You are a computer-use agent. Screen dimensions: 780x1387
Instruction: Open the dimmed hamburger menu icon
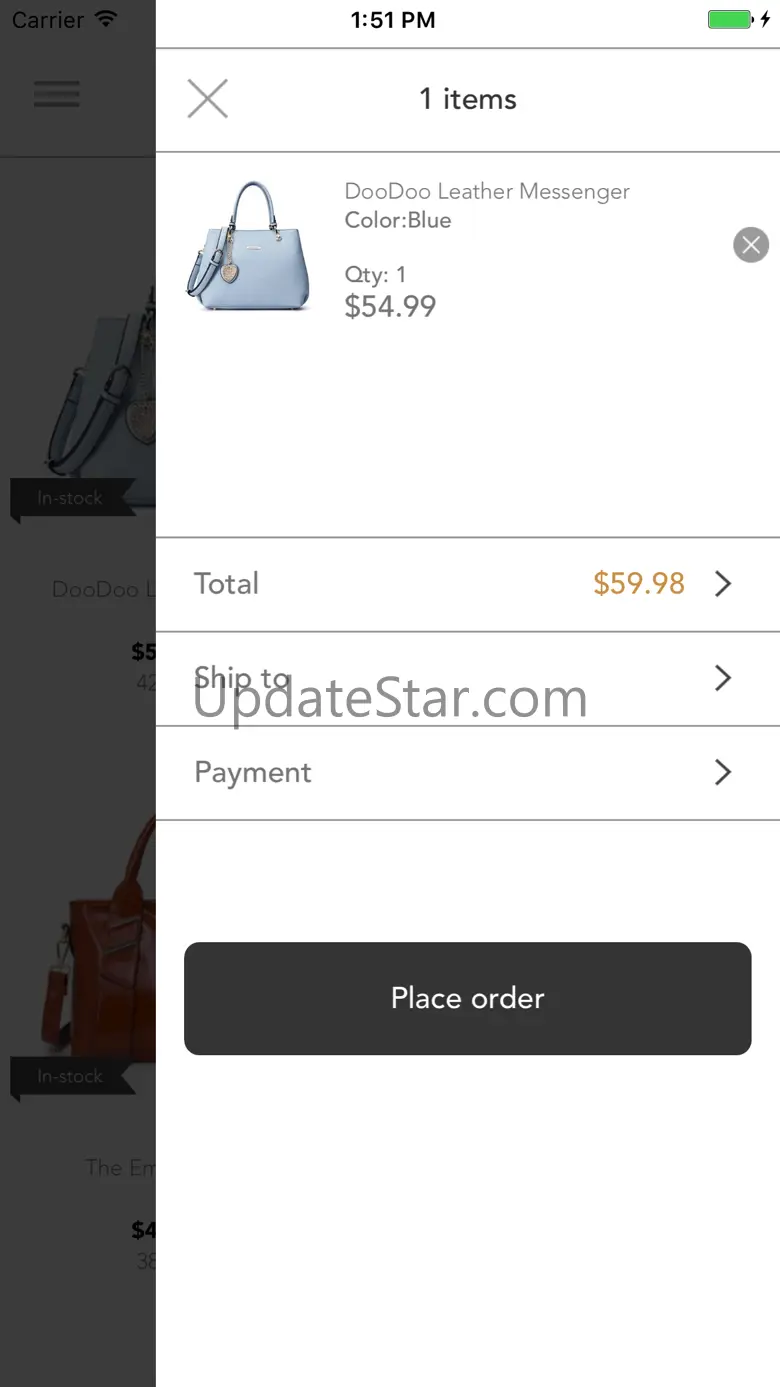coord(57,94)
